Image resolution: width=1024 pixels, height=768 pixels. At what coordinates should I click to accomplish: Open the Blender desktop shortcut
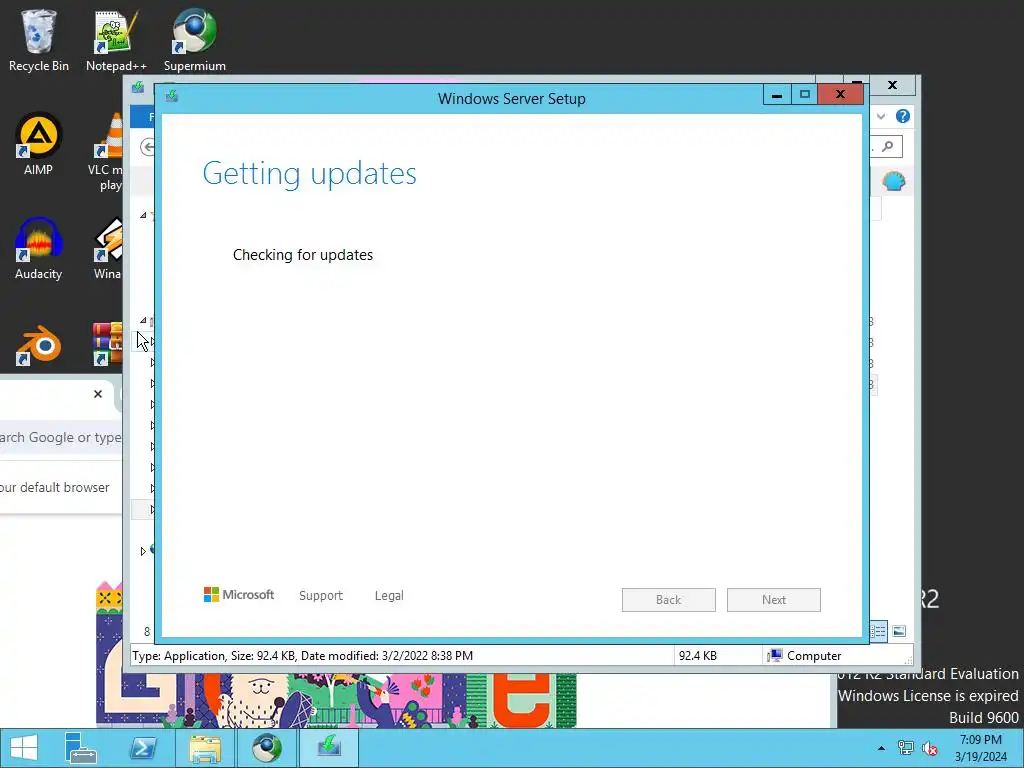39,345
